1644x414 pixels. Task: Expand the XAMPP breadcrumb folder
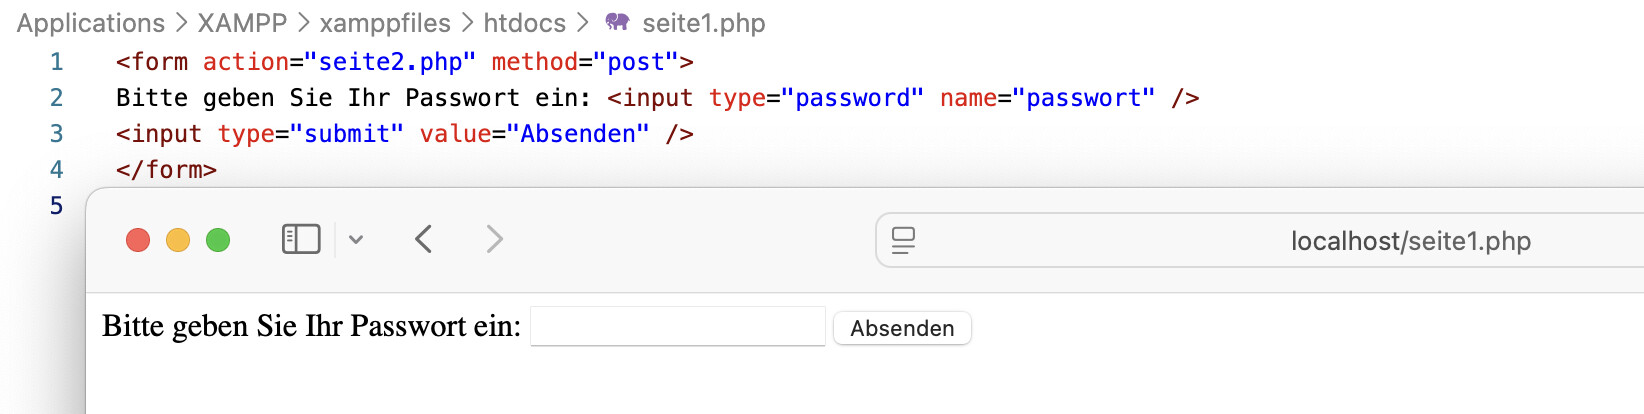coord(242,23)
